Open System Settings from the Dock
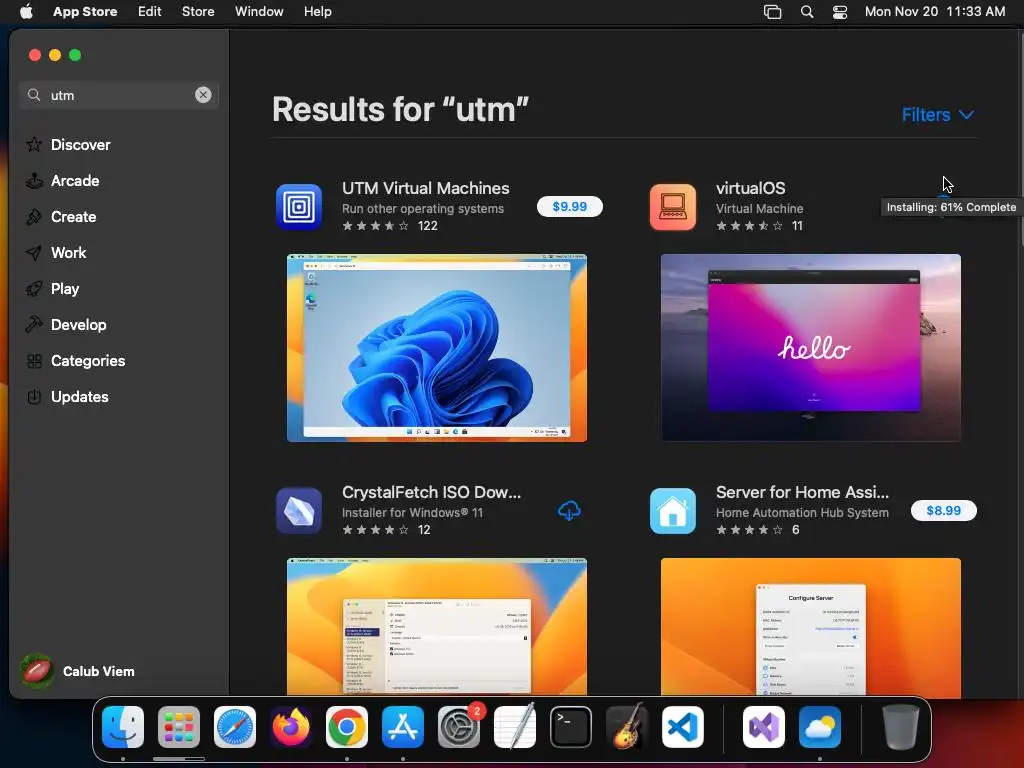Screen dimensions: 1024x768 coord(459,726)
